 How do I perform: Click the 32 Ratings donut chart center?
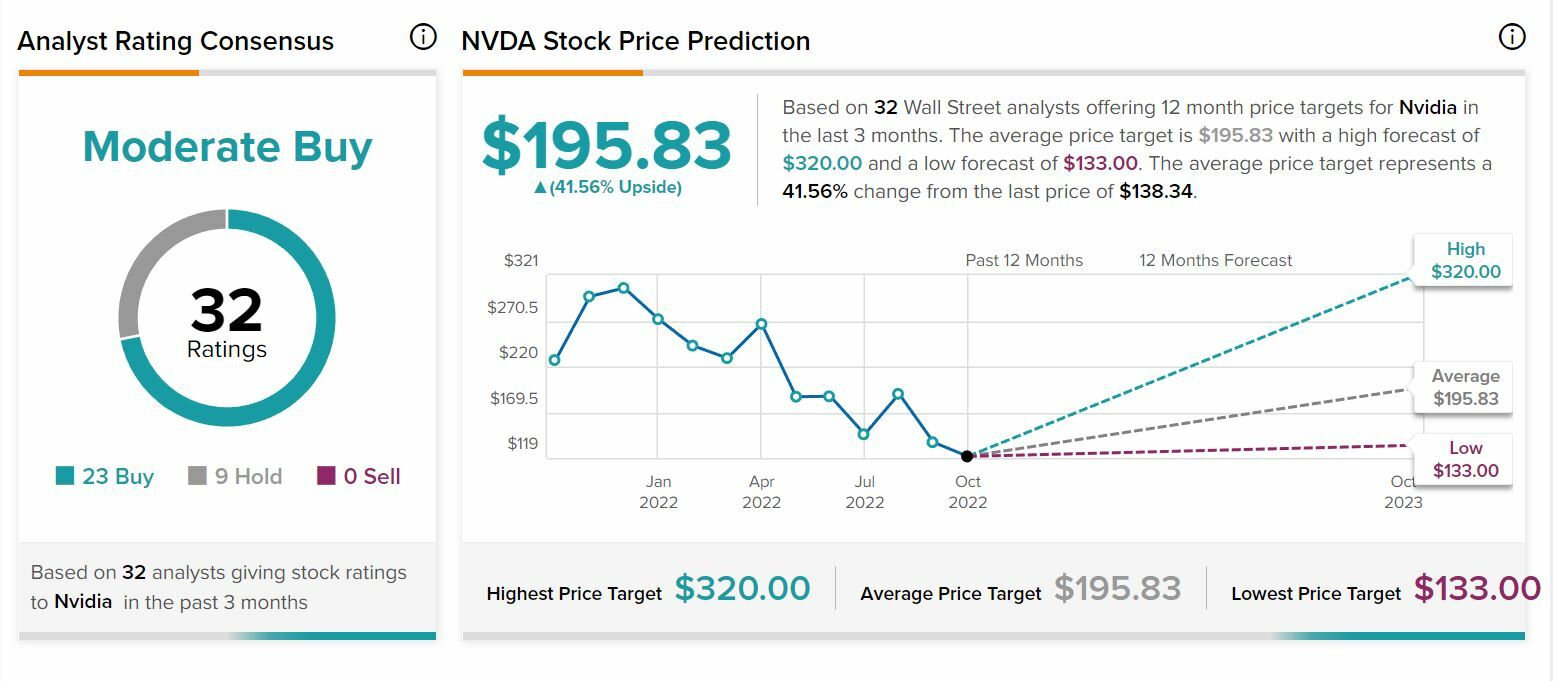tap(227, 322)
